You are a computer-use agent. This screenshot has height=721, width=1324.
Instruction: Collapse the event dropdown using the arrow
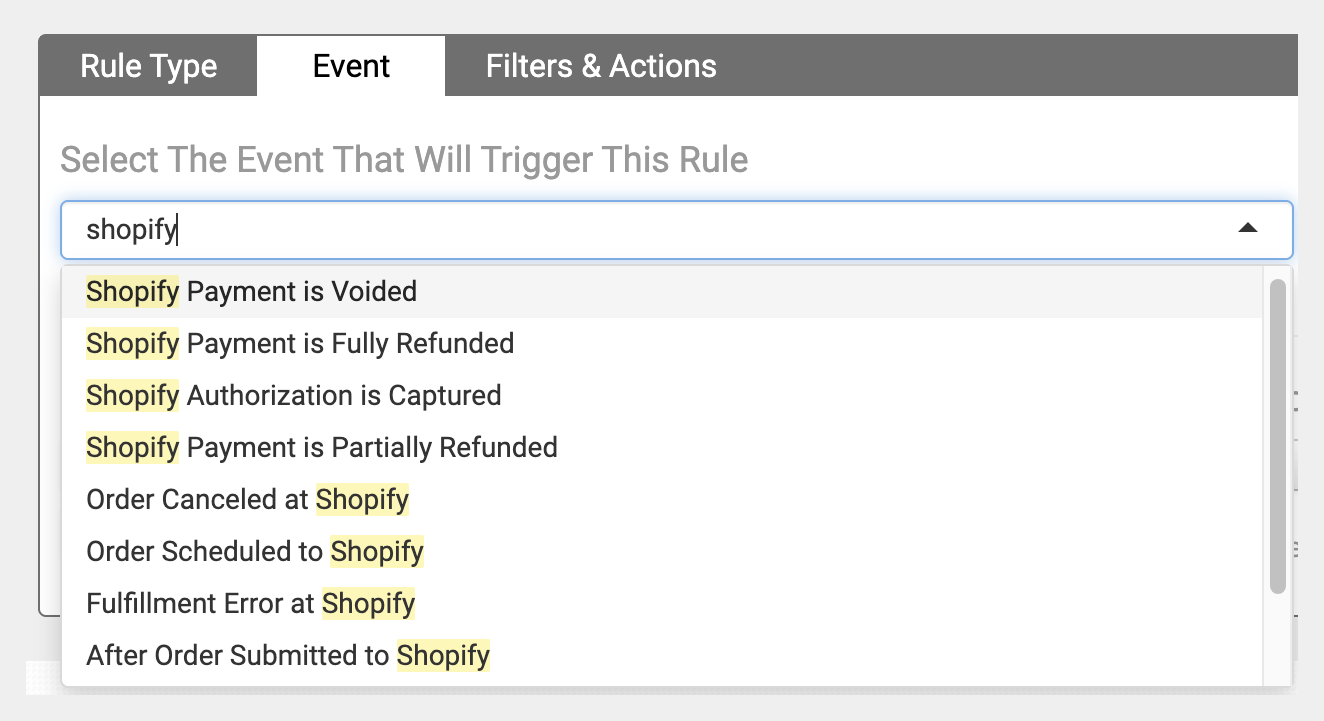coord(1247,229)
